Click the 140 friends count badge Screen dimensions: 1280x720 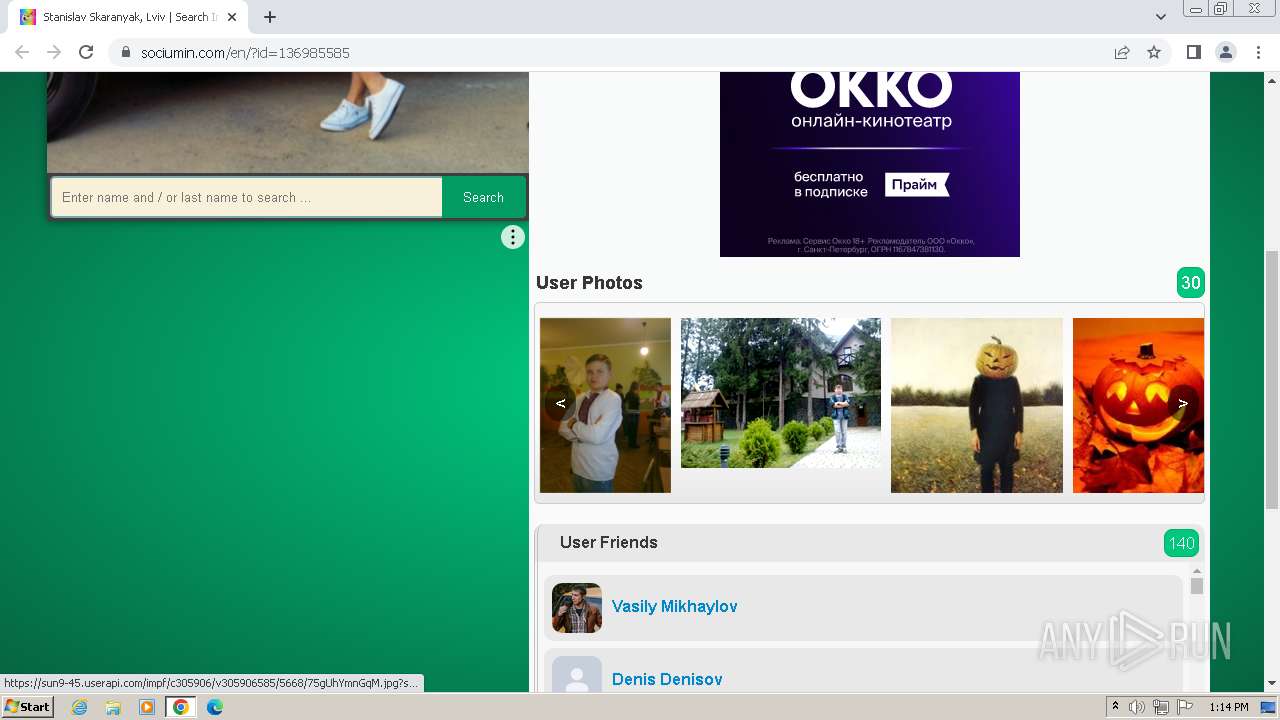1182,543
